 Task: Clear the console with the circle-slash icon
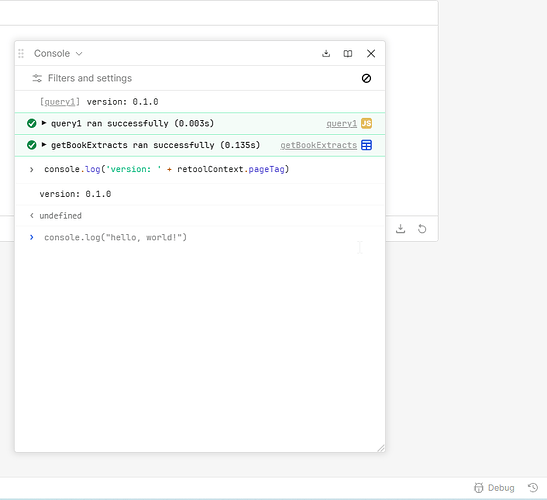click(x=366, y=78)
